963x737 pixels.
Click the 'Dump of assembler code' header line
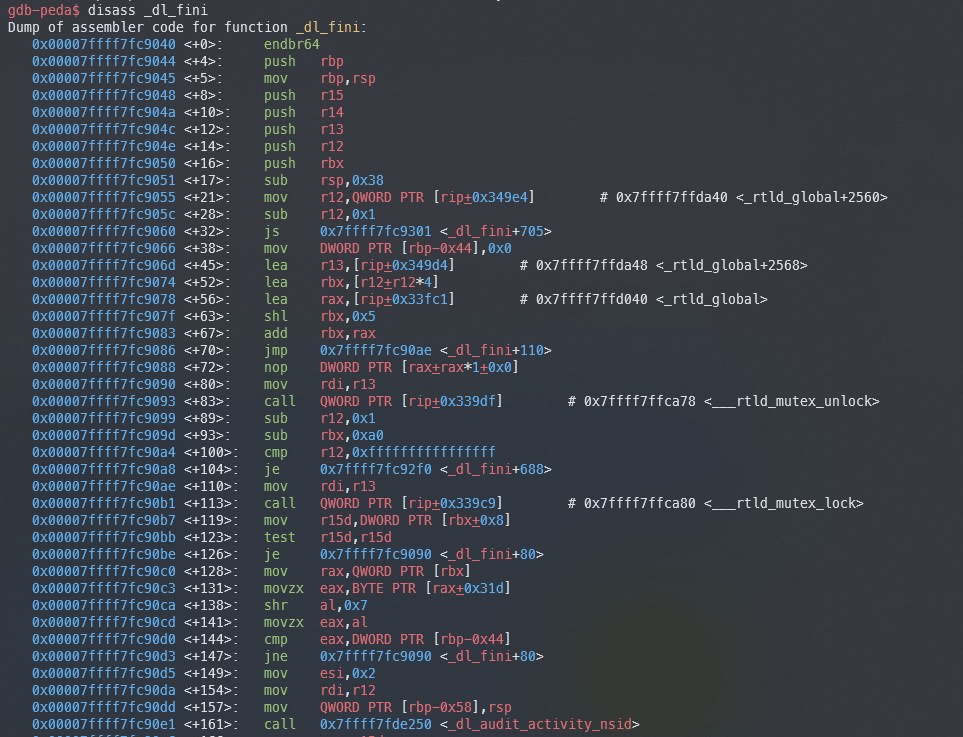click(187, 27)
